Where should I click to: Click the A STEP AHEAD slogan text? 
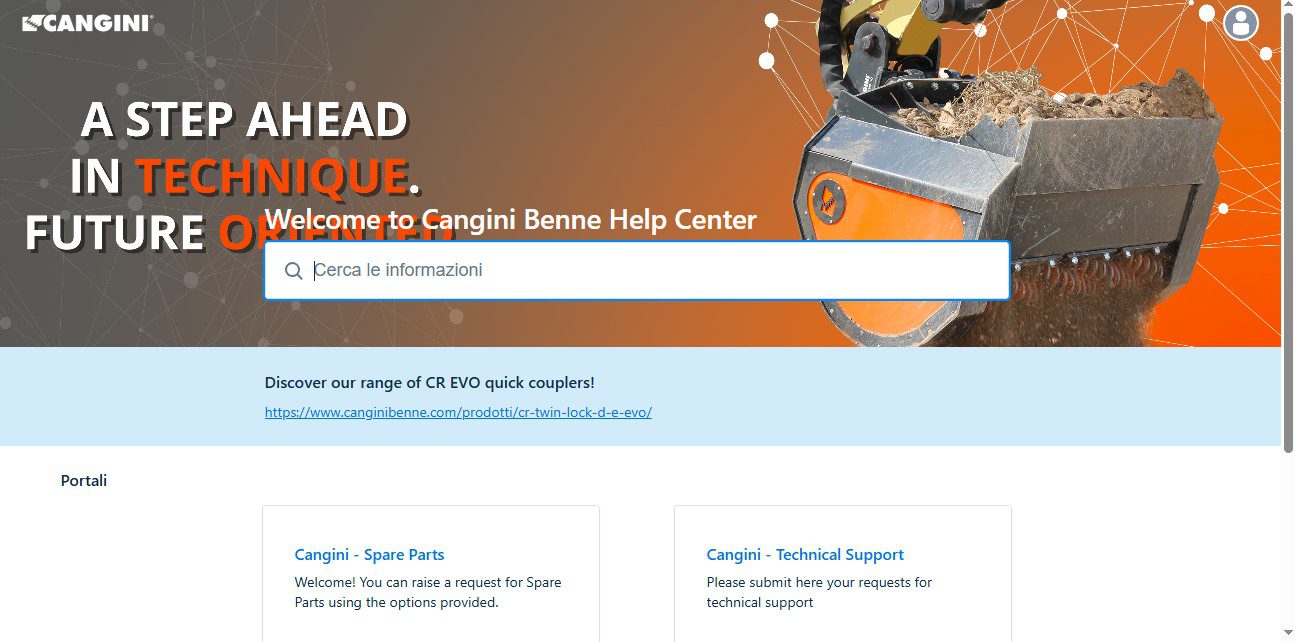[x=244, y=120]
